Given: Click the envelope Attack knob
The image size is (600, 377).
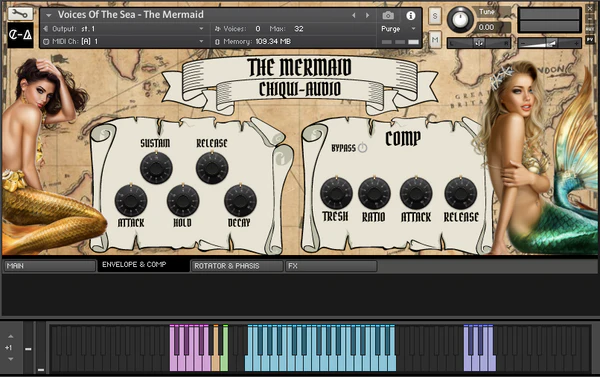Looking at the screenshot, I should click(131, 200).
